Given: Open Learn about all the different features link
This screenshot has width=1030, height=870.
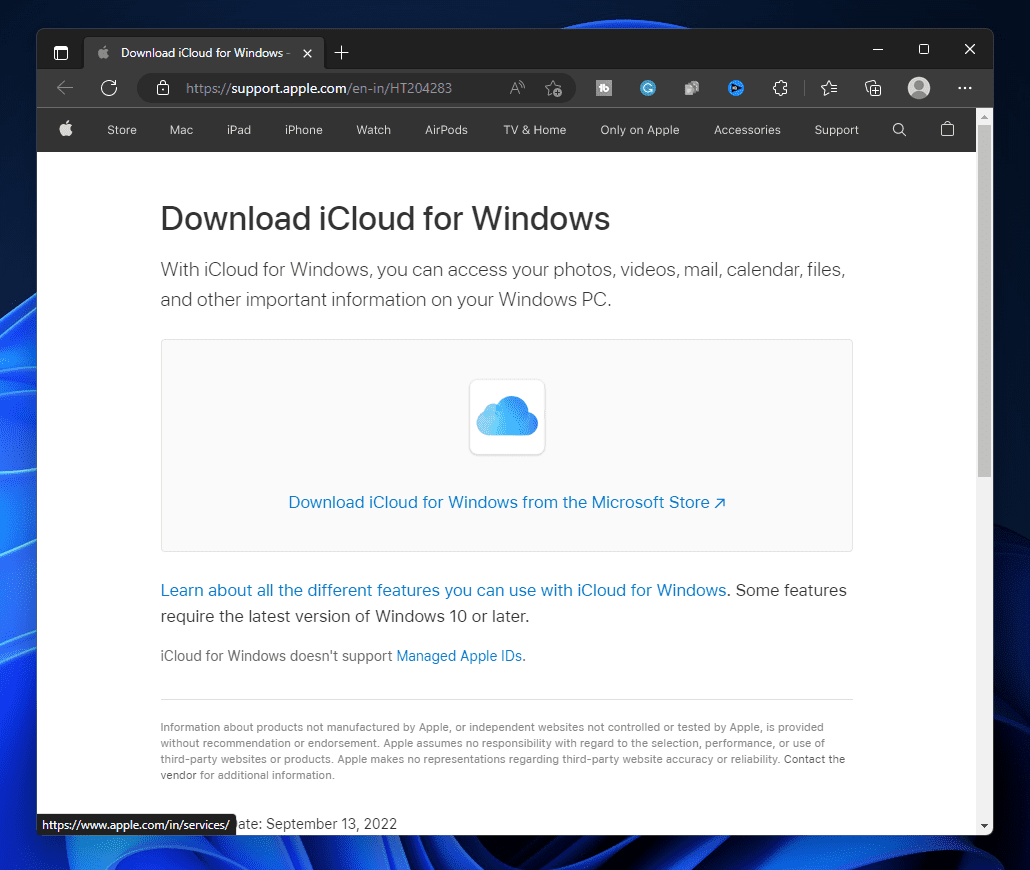Looking at the screenshot, I should point(443,590).
